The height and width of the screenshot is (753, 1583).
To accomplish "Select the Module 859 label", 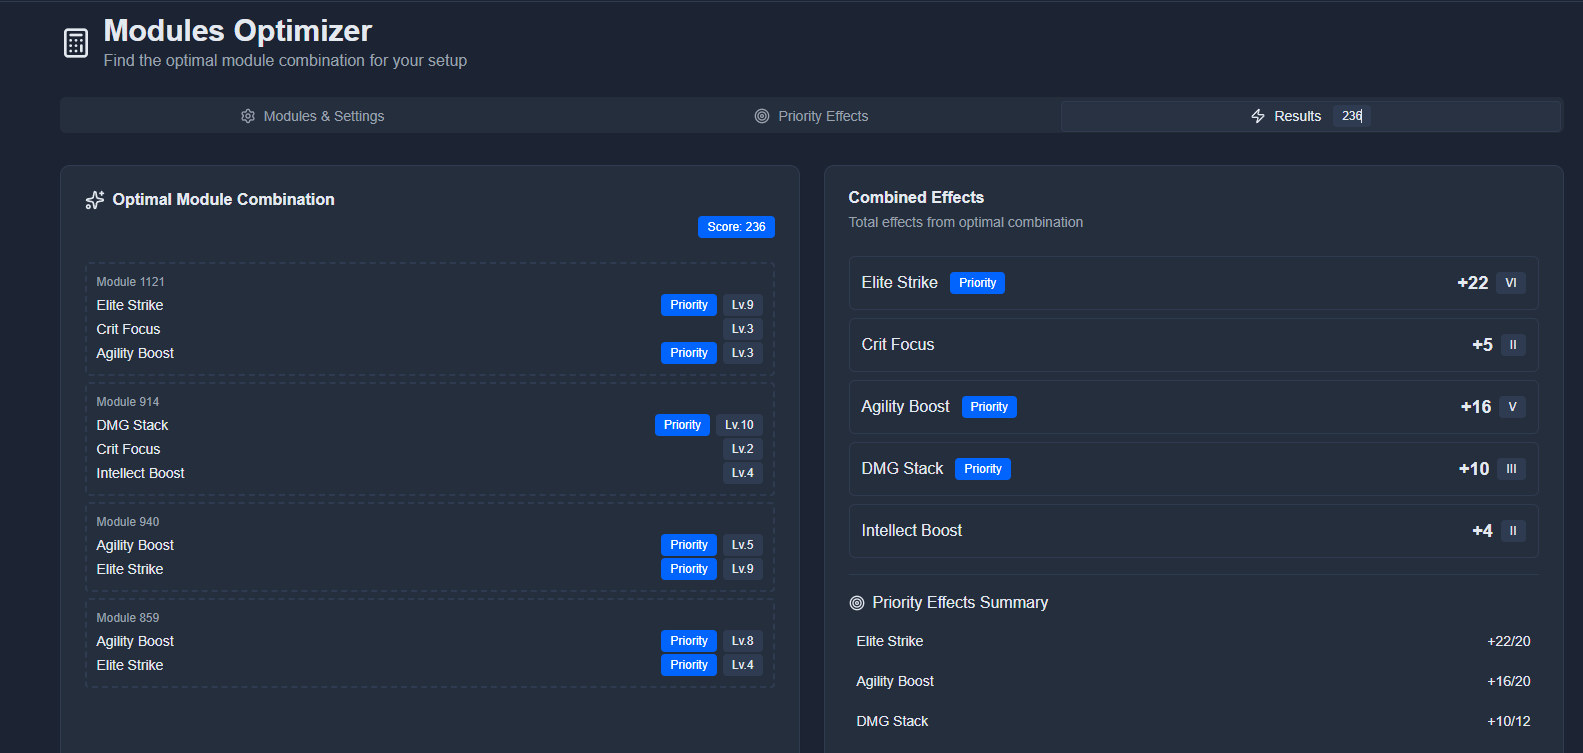I will pyautogui.click(x=127, y=618).
